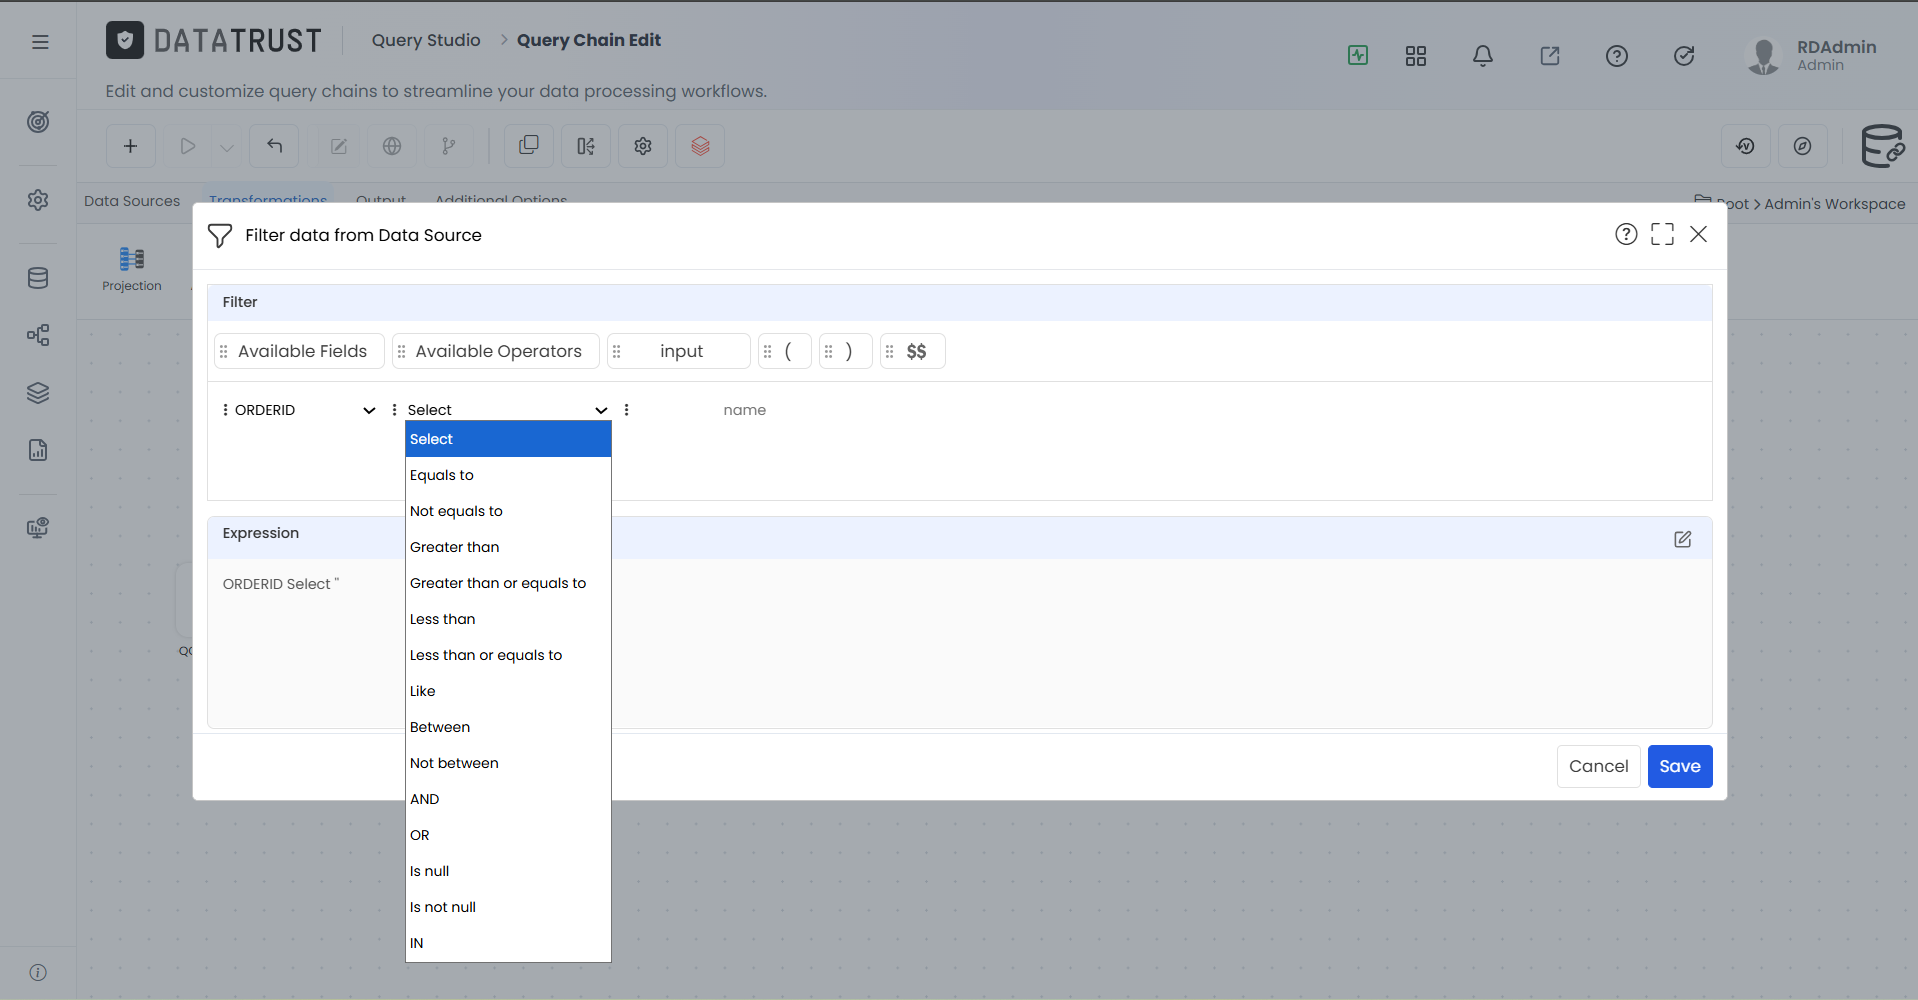Image resolution: width=1918 pixels, height=1000 pixels.
Task: Open the report chart icon in sidebar
Action: click(x=38, y=450)
